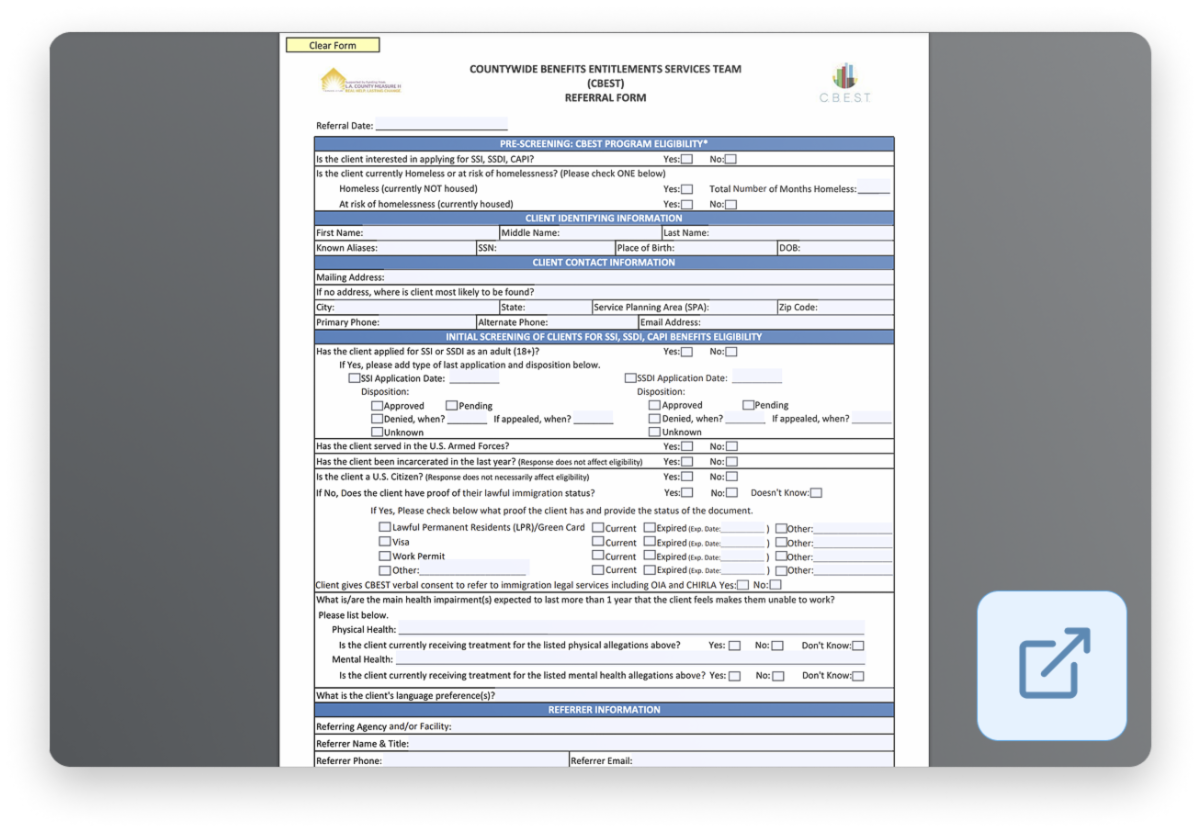Tick the SSI Application Date checkbox

click(x=354, y=379)
